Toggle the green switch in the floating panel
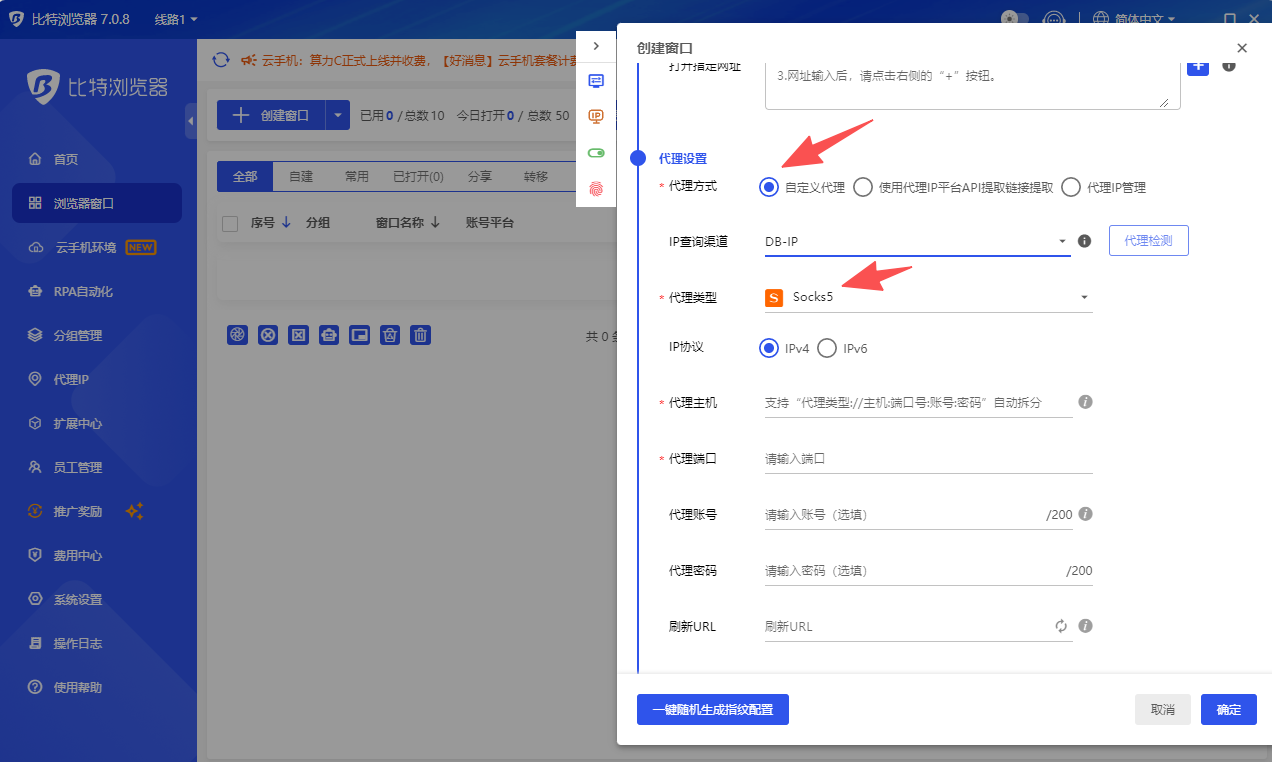Screen dimensions: 1272x762 coord(596,151)
